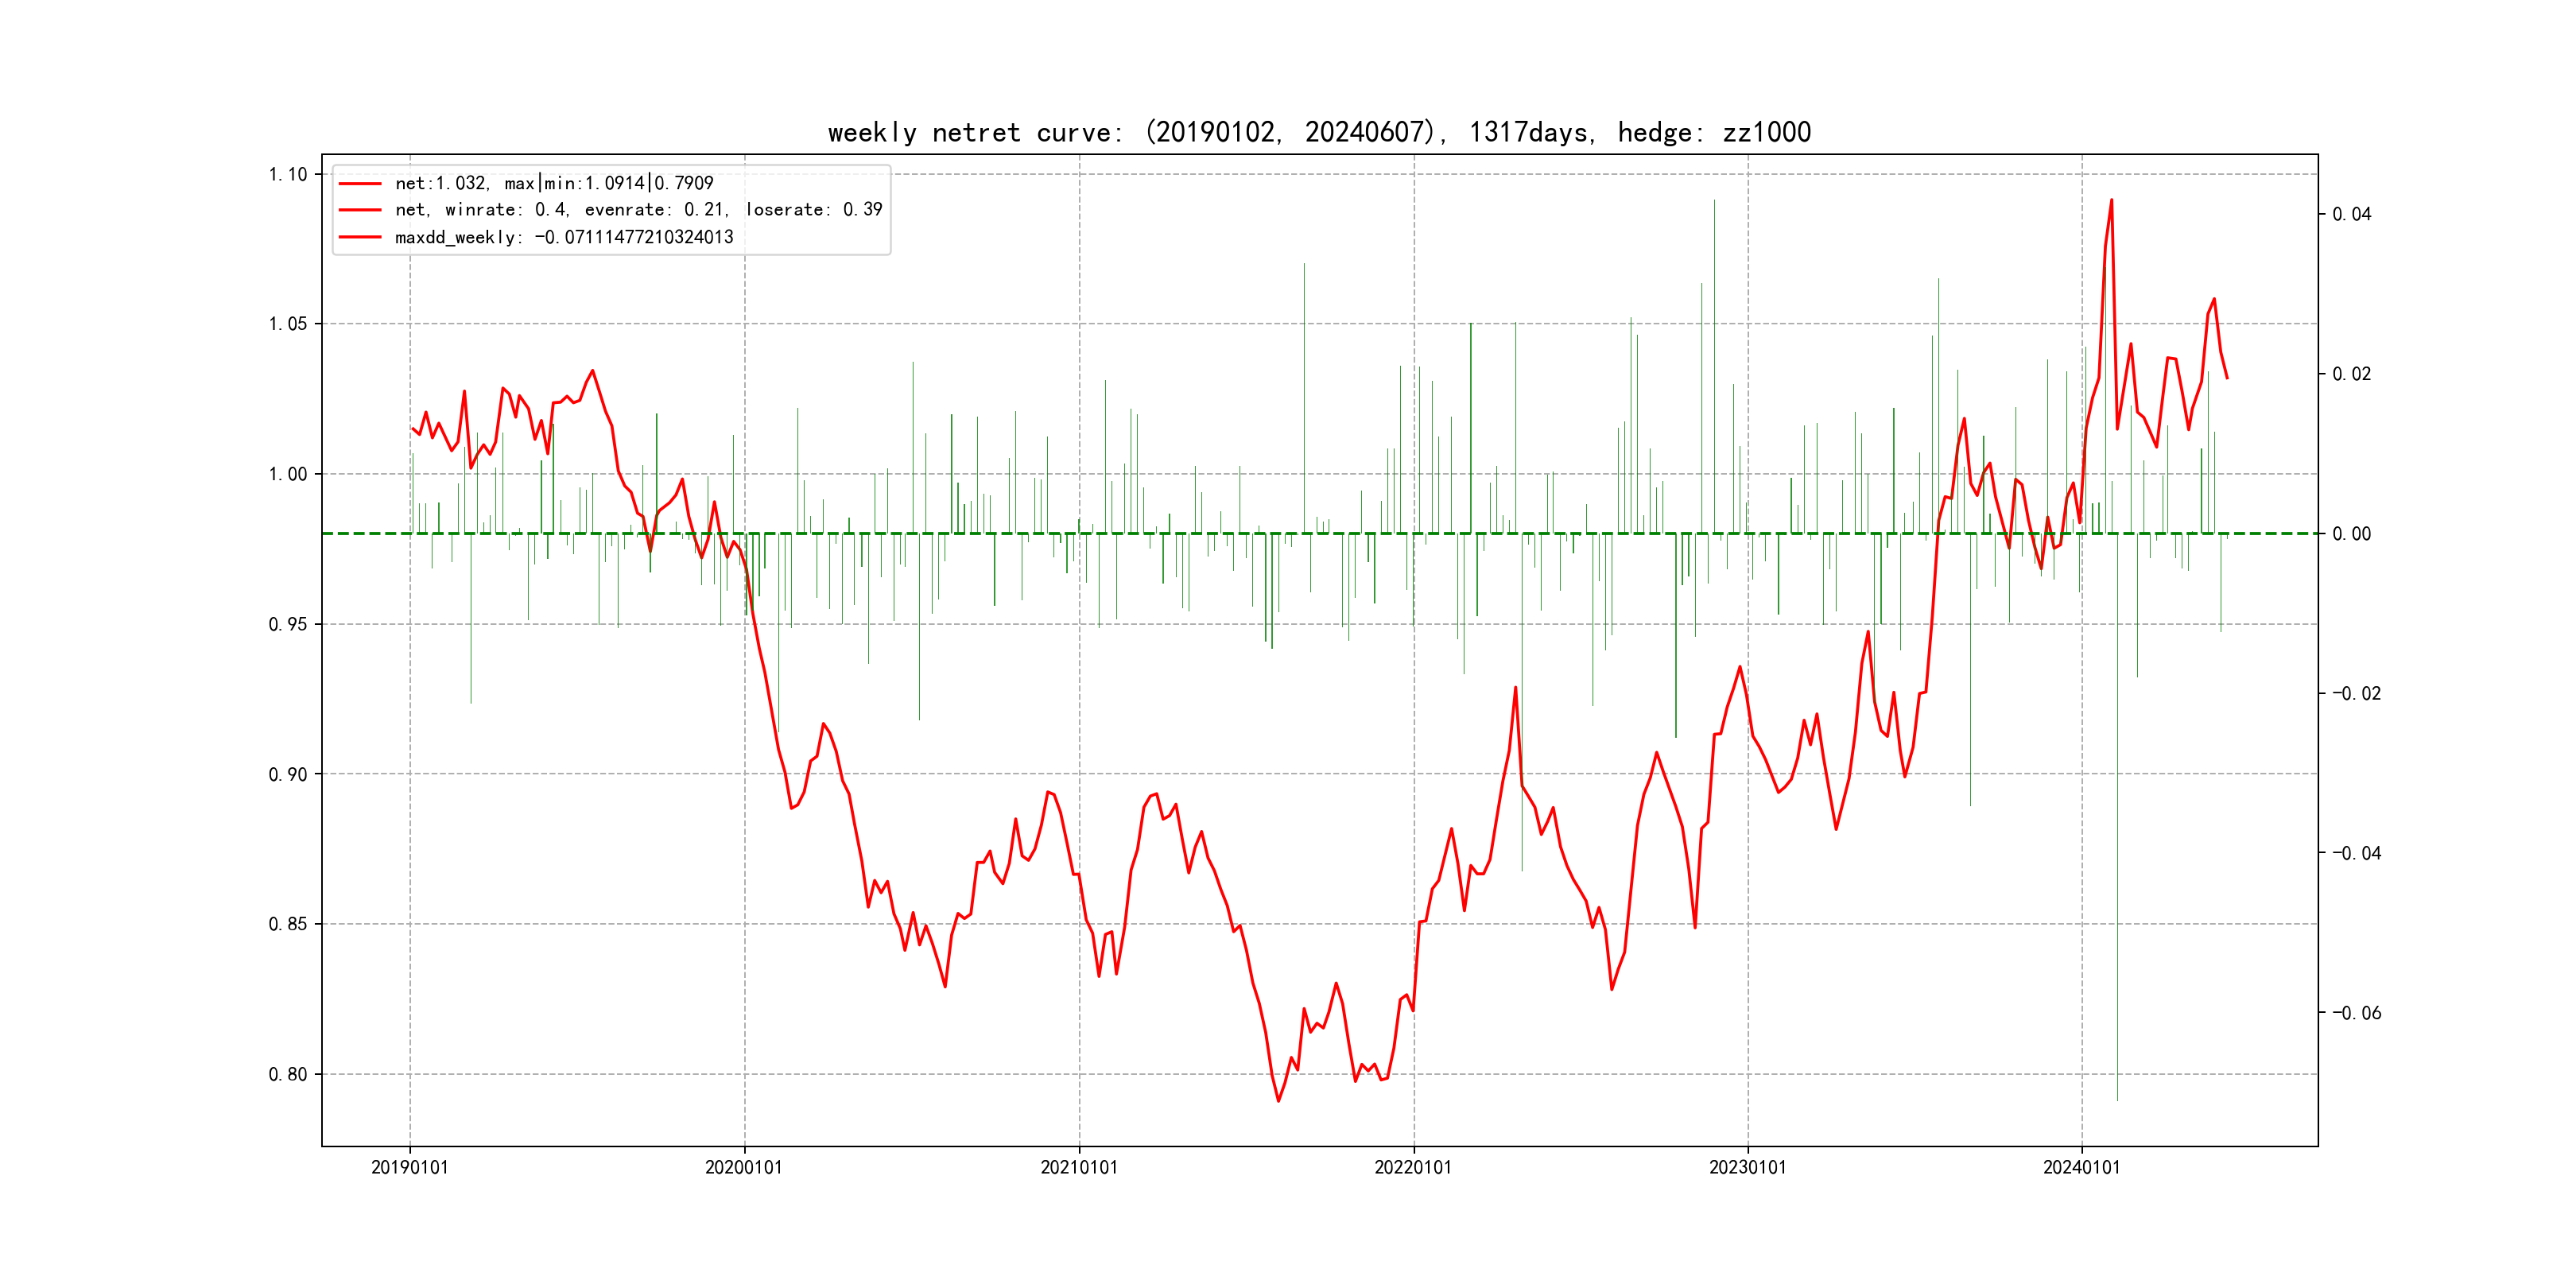The image size is (2576, 1288).
Task: Click the 20190101 x-axis date label
Action: point(410,1167)
